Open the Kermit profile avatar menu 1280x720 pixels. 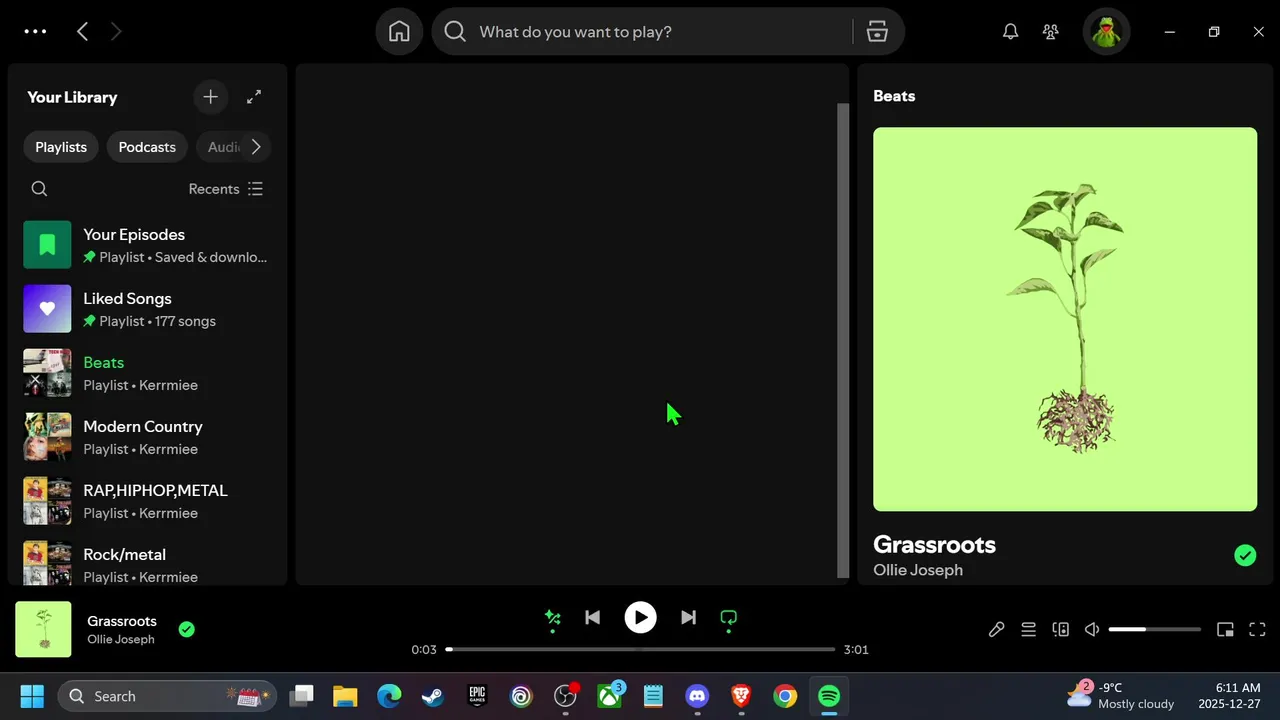1106,32
